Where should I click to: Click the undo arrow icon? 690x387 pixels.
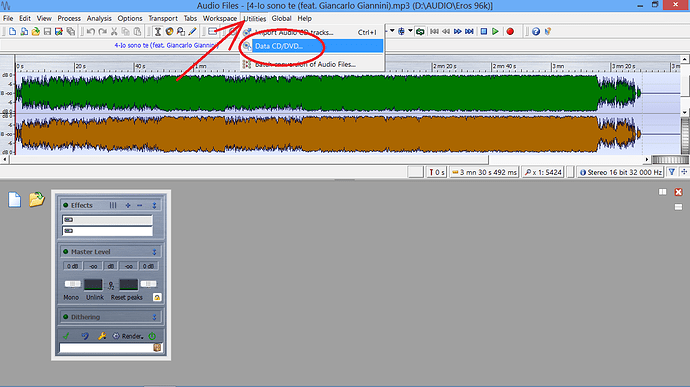coord(91,32)
